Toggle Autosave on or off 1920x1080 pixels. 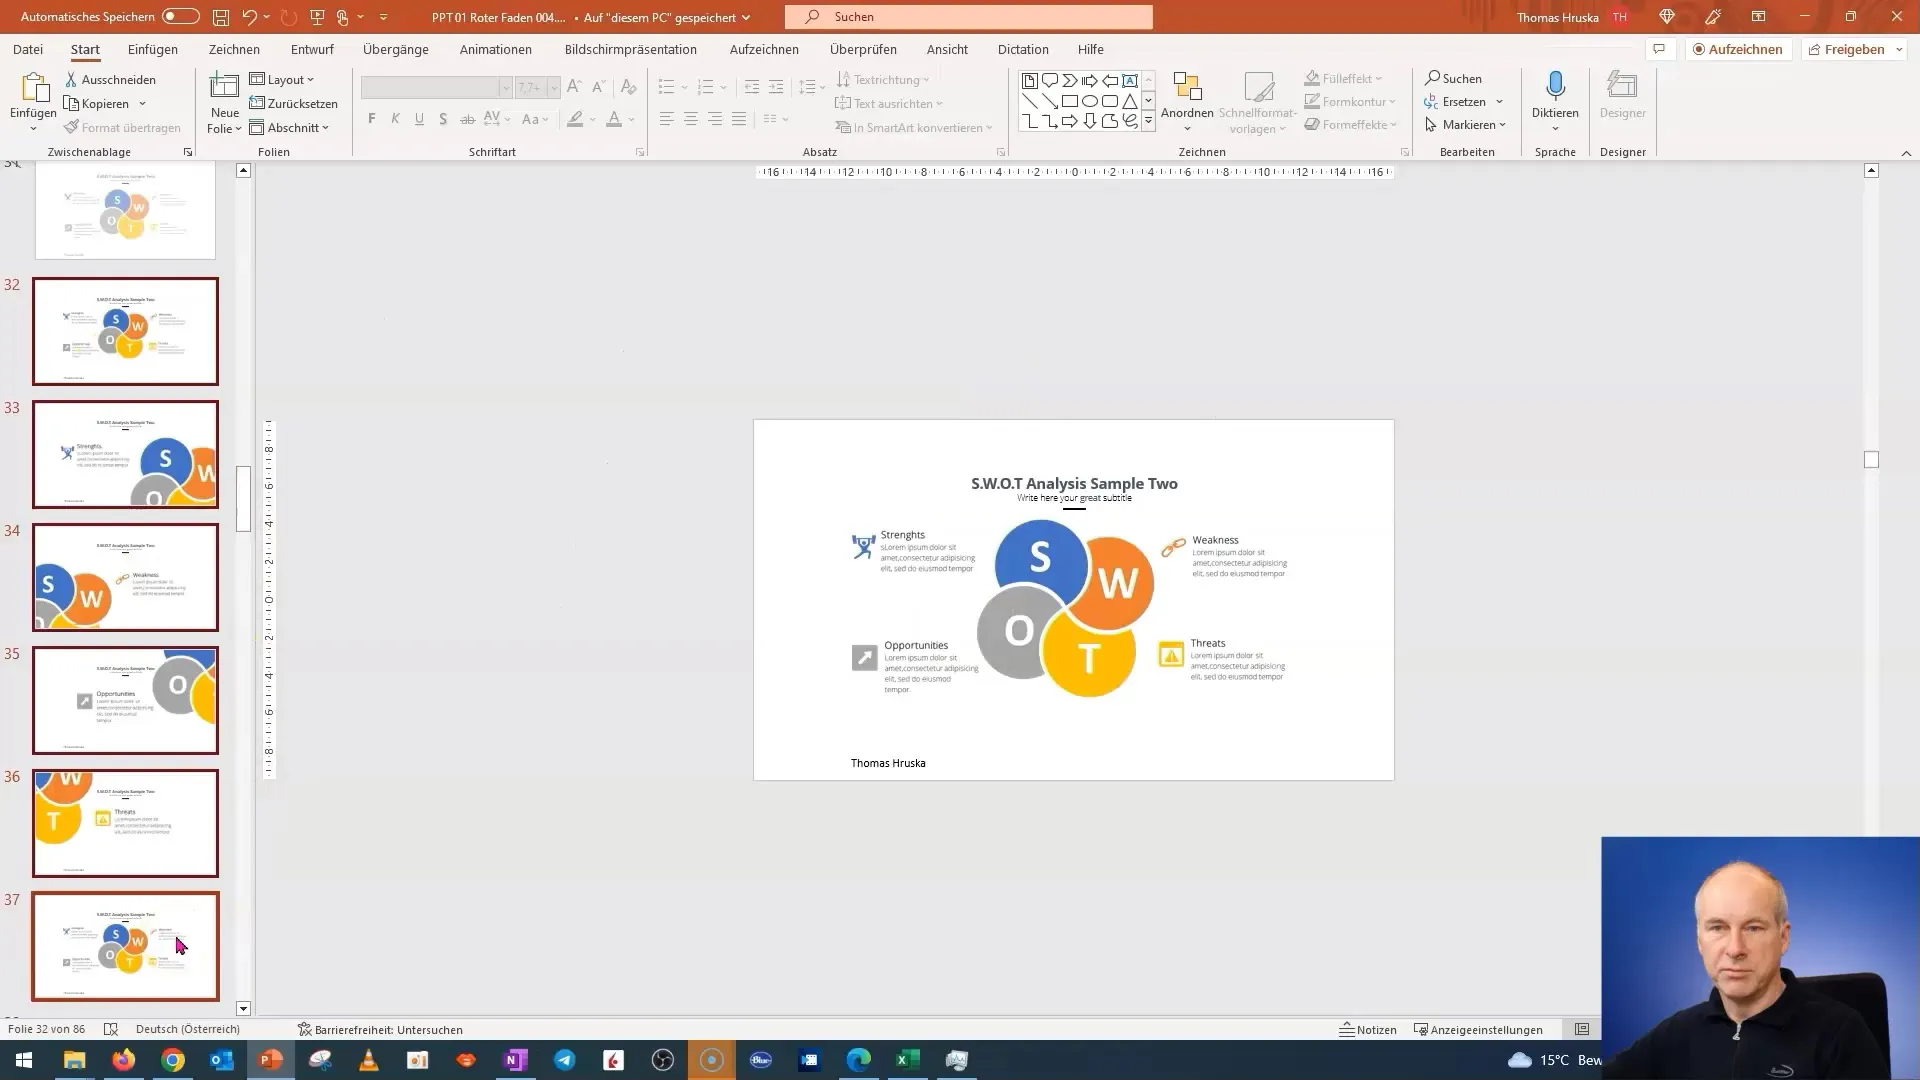coord(179,16)
